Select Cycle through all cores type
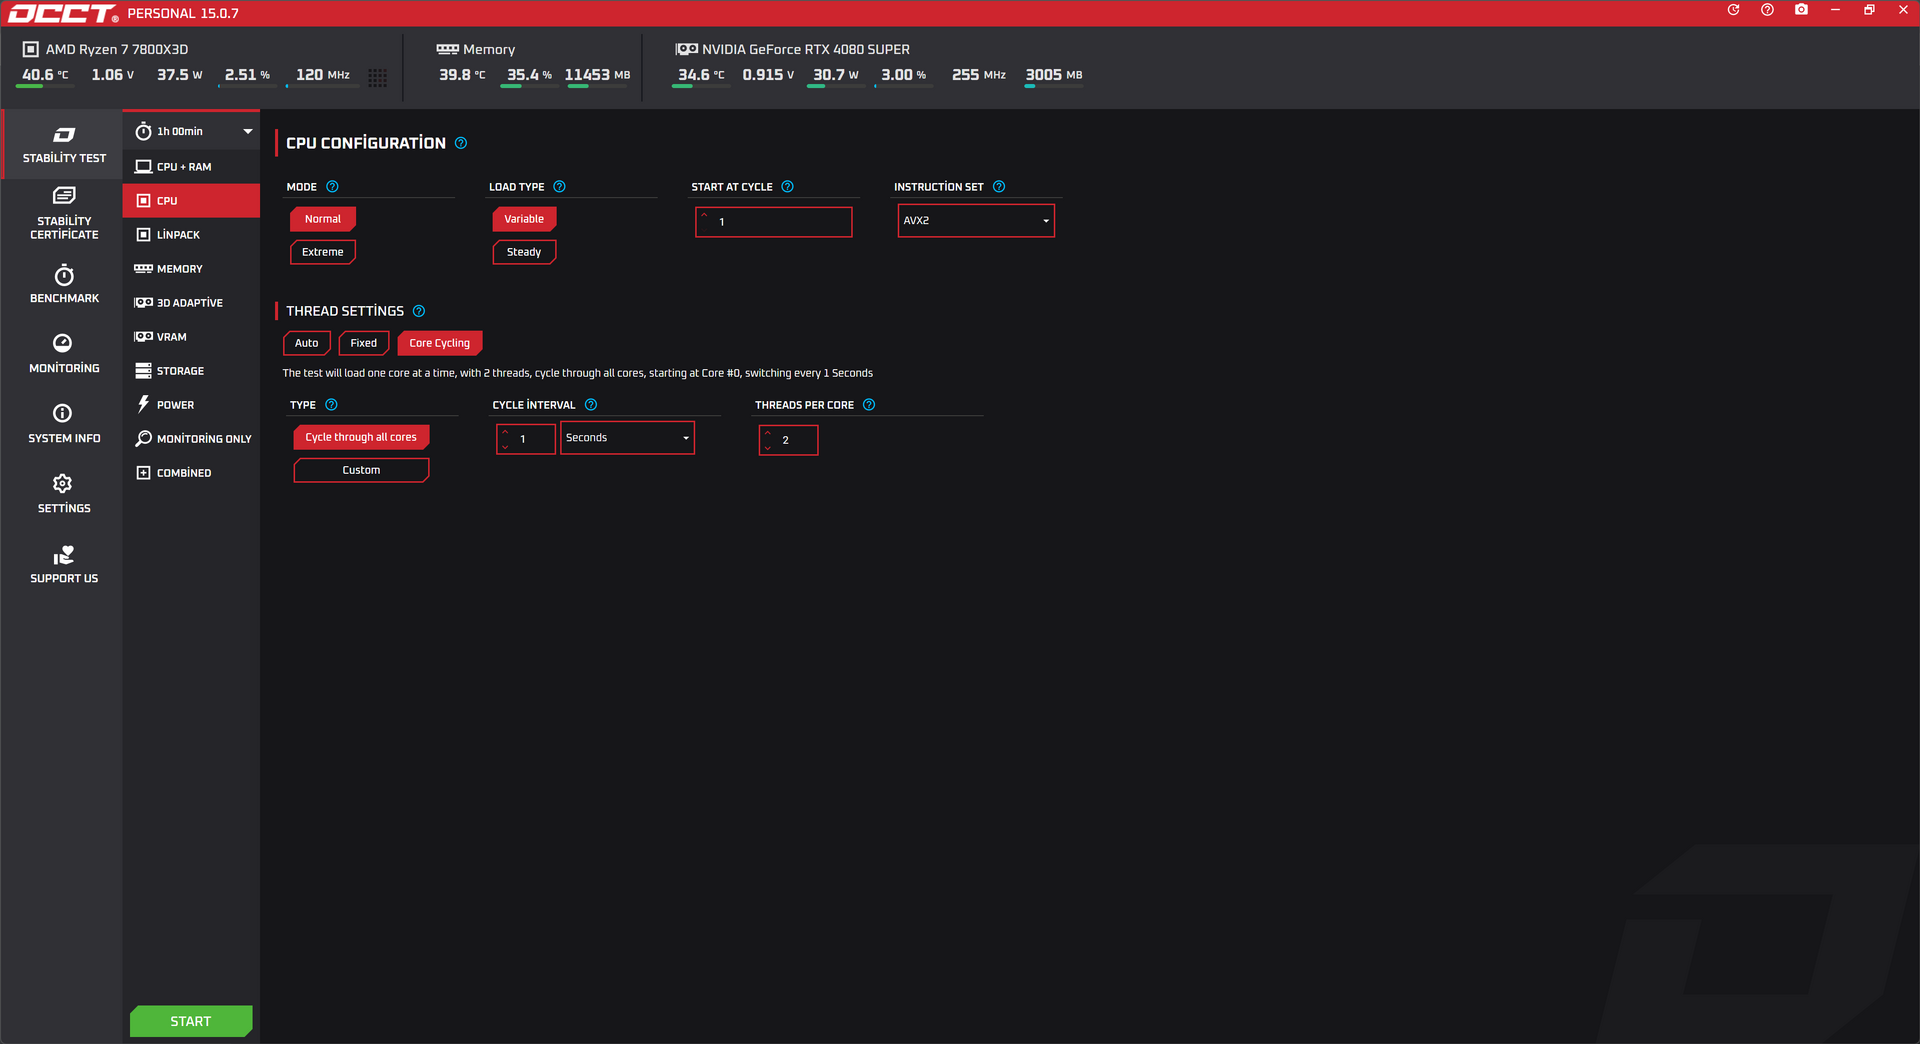Screen dimensions: 1920x1044 [361, 437]
